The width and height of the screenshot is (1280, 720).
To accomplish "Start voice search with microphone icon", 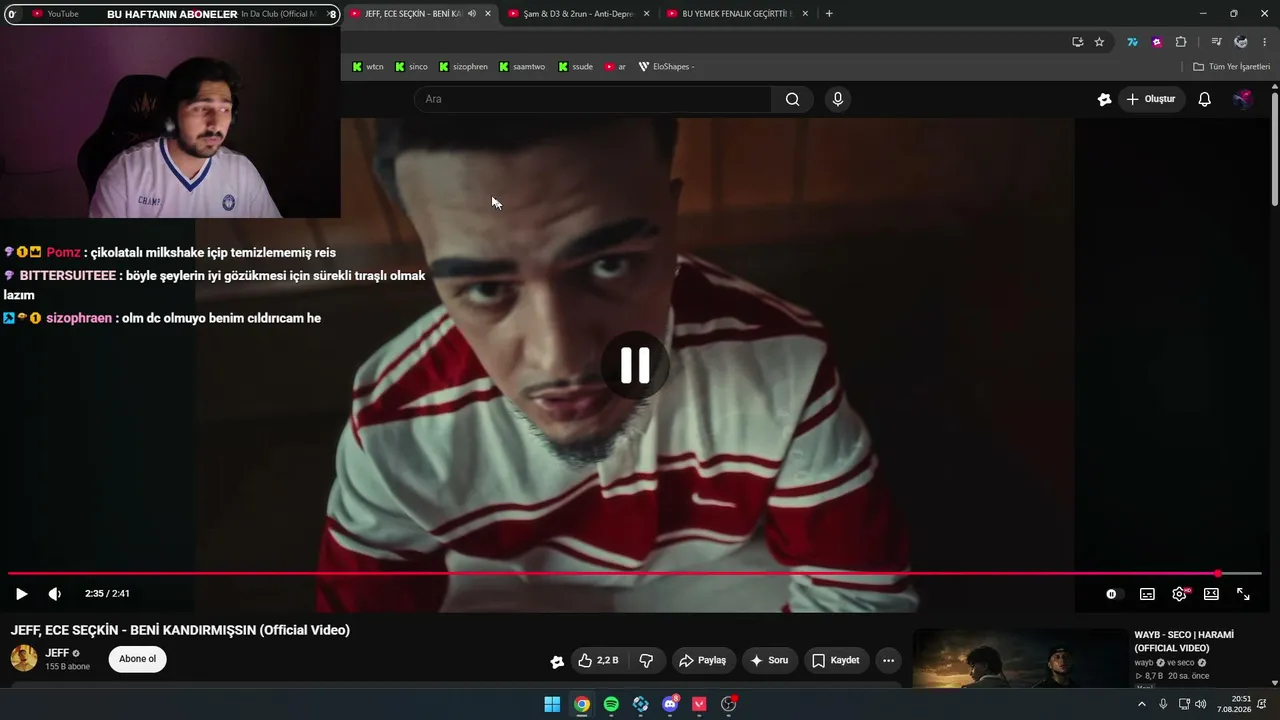I will (x=838, y=99).
